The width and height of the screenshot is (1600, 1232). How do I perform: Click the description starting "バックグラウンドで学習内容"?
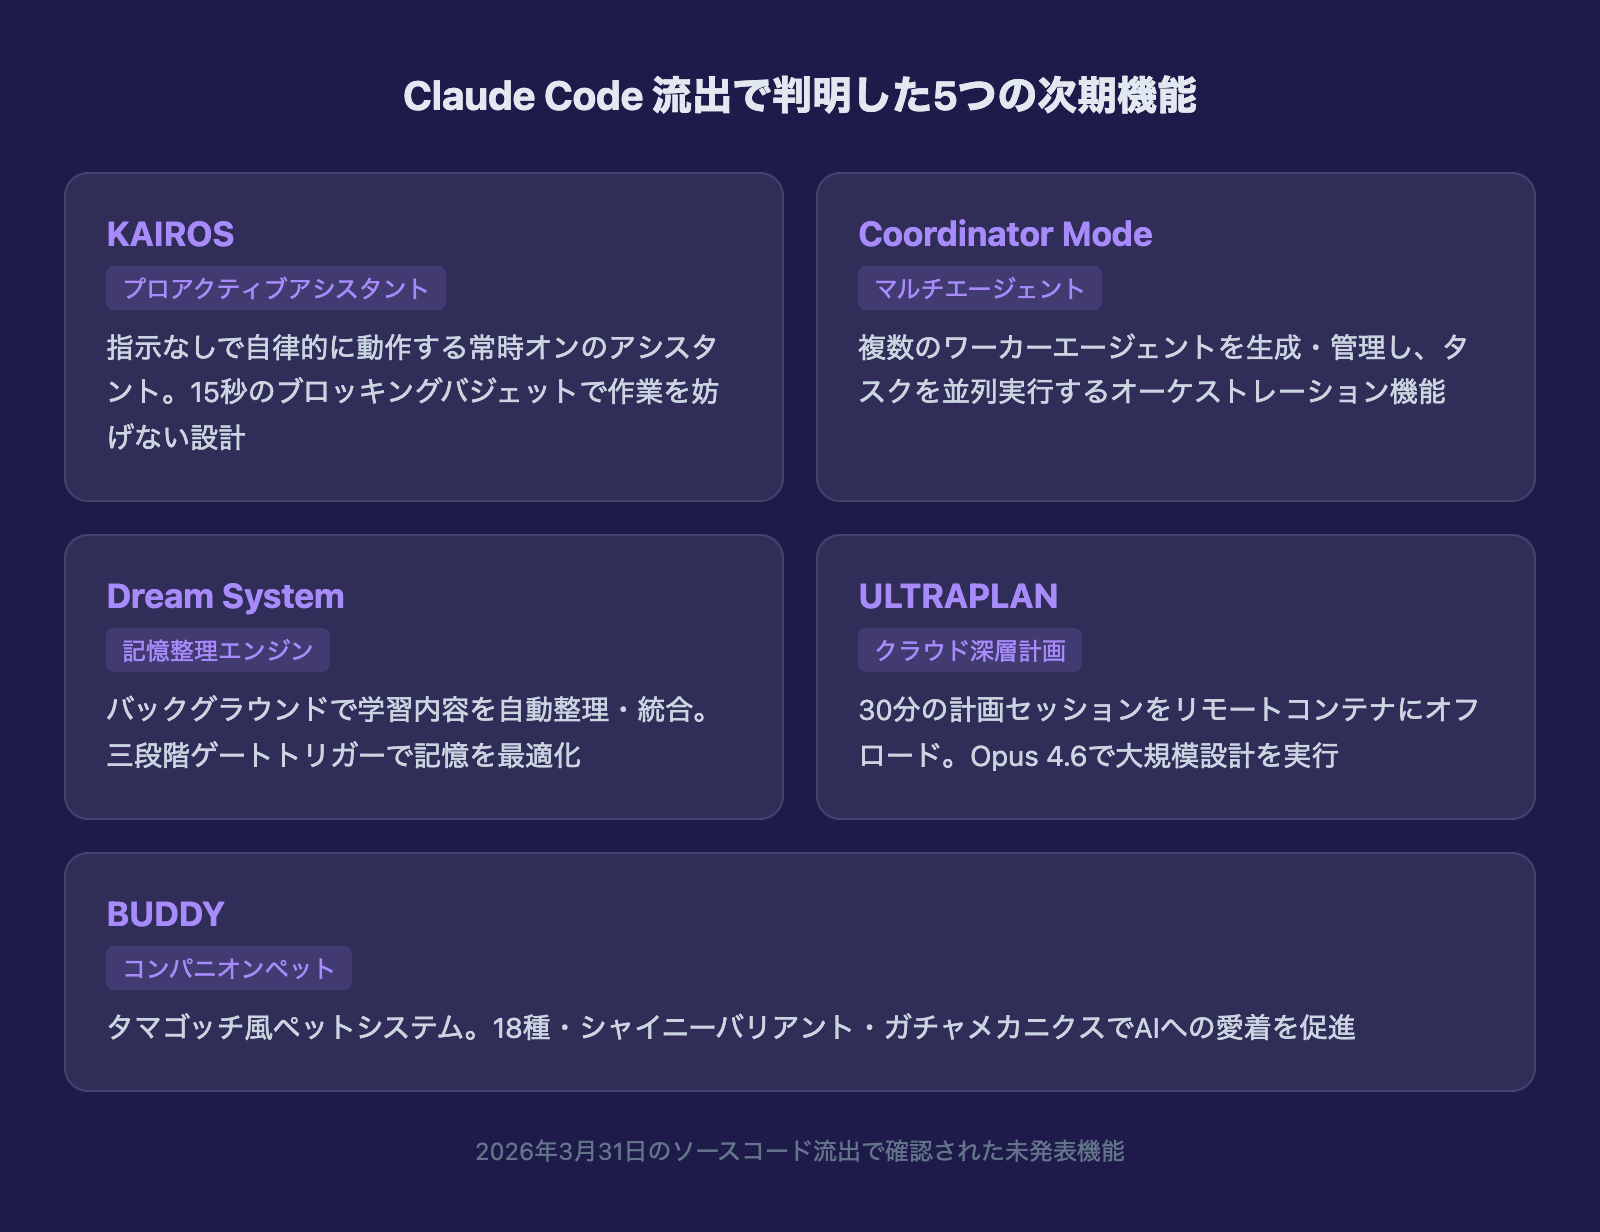(410, 732)
